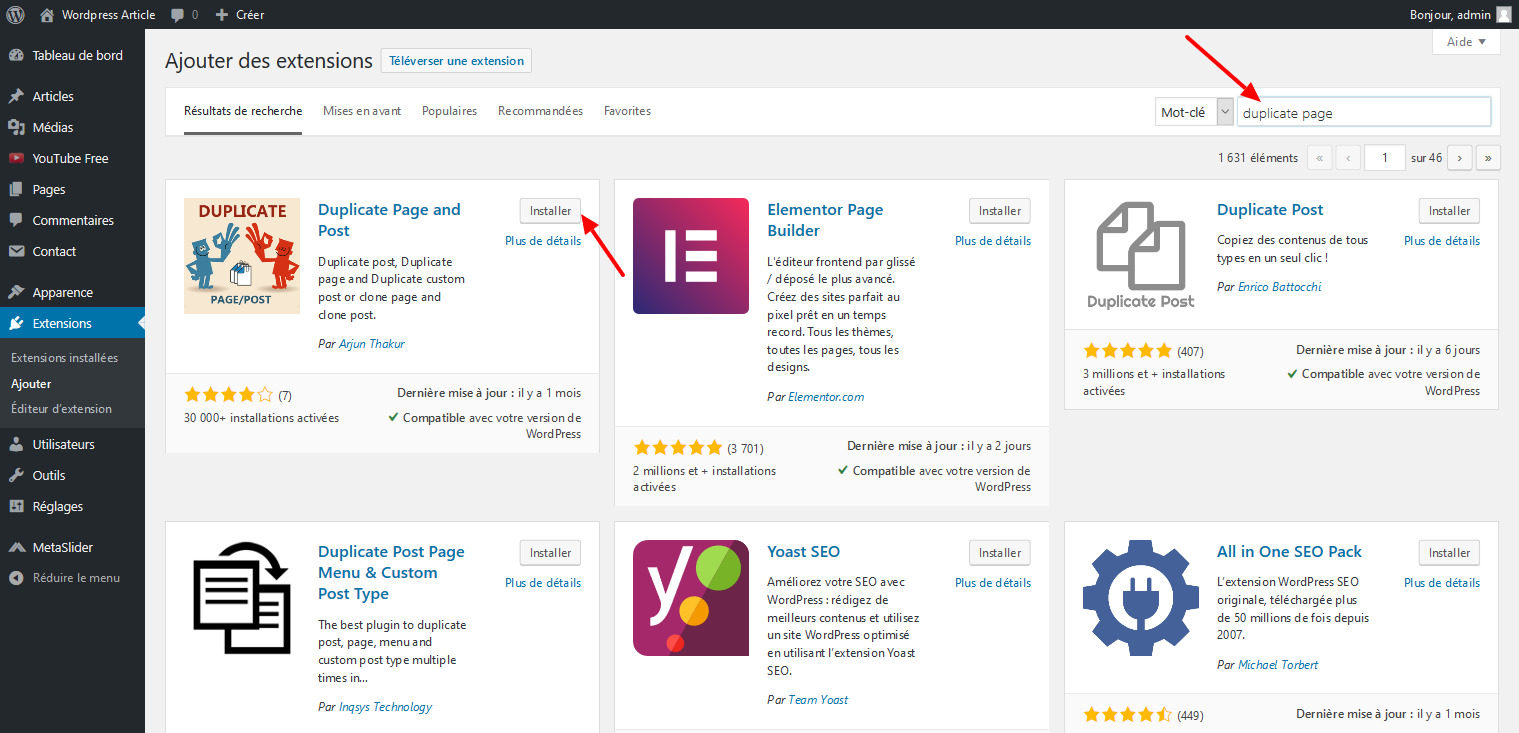The image size is (1519, 733).
Task: Collapse menu with Réduire le menu
Action: pos(65,577)
